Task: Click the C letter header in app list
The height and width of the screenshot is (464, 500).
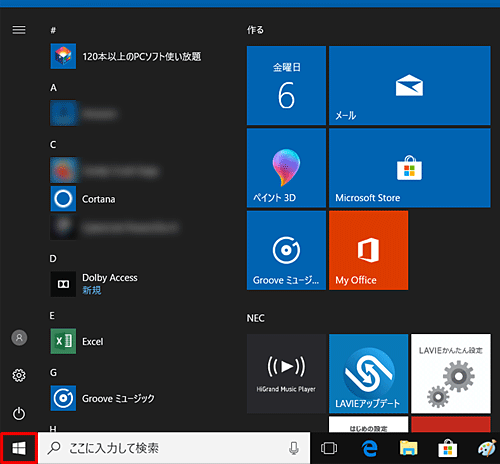Action: tap(53, 145)
